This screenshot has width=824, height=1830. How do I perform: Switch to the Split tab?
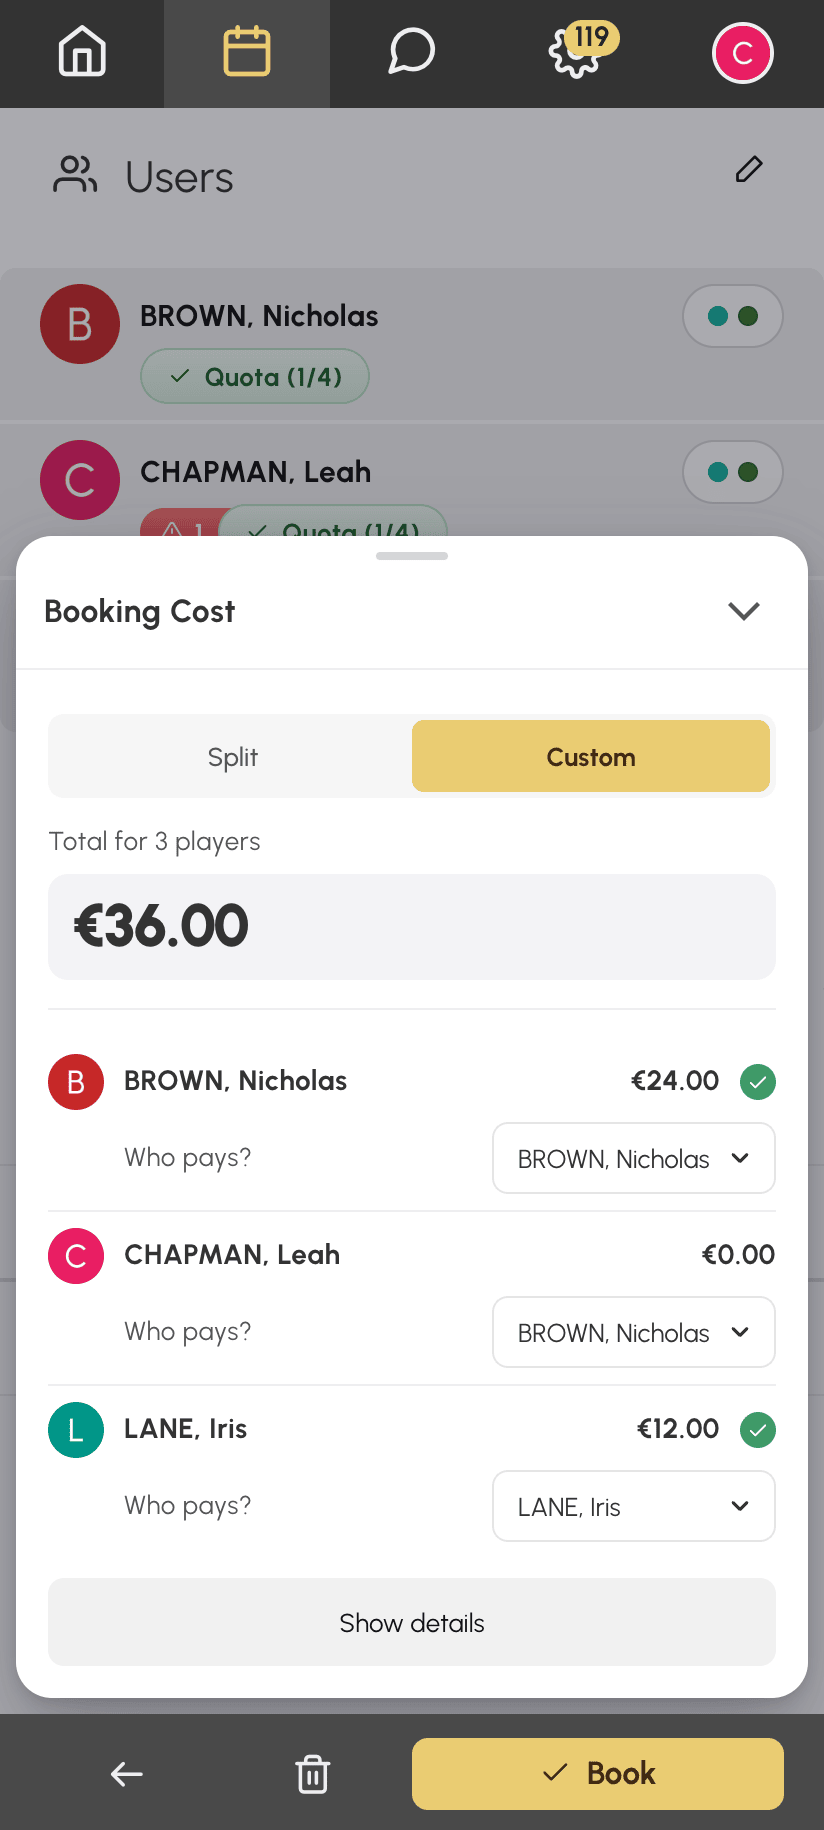point(232,756)
